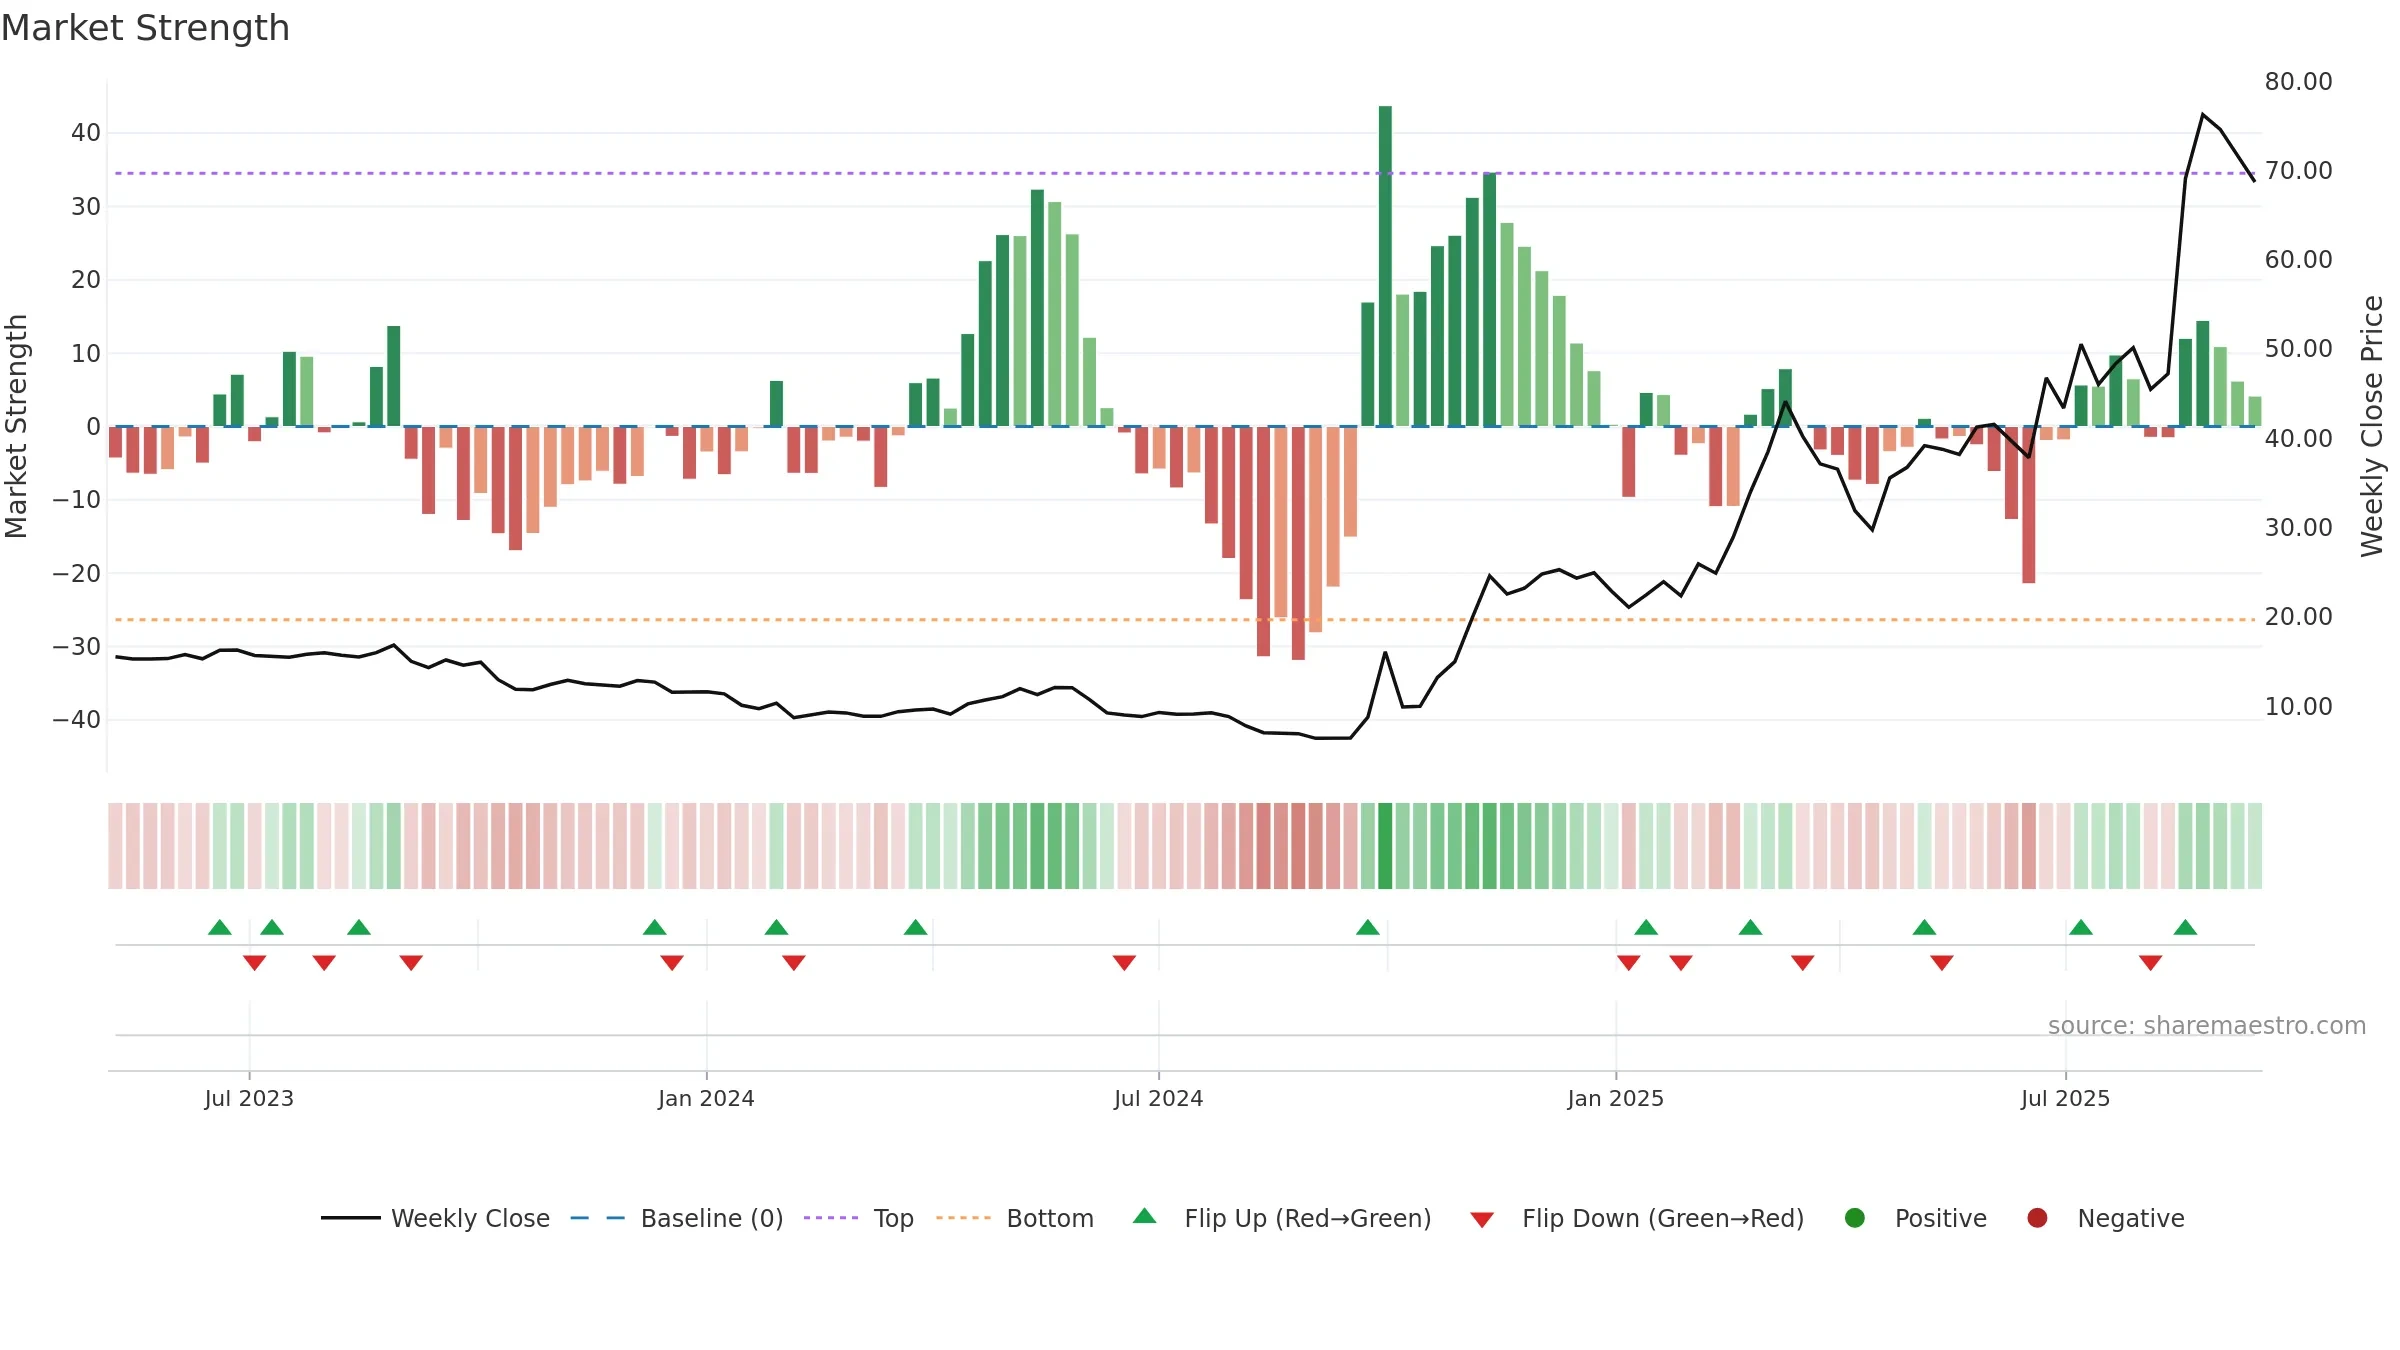Toggle Flip Down (Green→Red) legend entry
Viewport: 2400px width, 1350px height.
(x=1637, y=1218)
